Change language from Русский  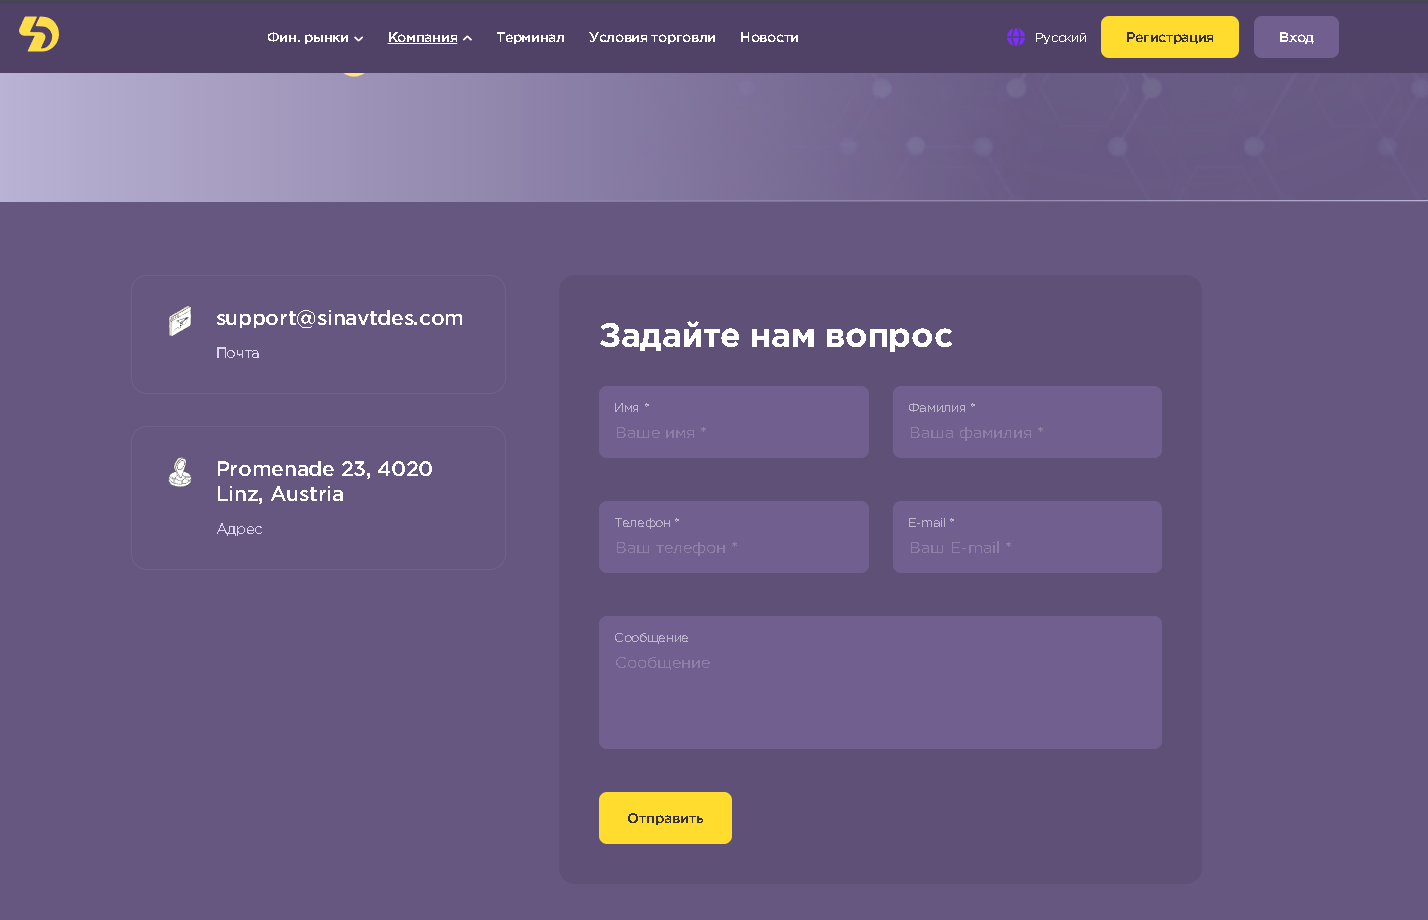[1060, 37]
